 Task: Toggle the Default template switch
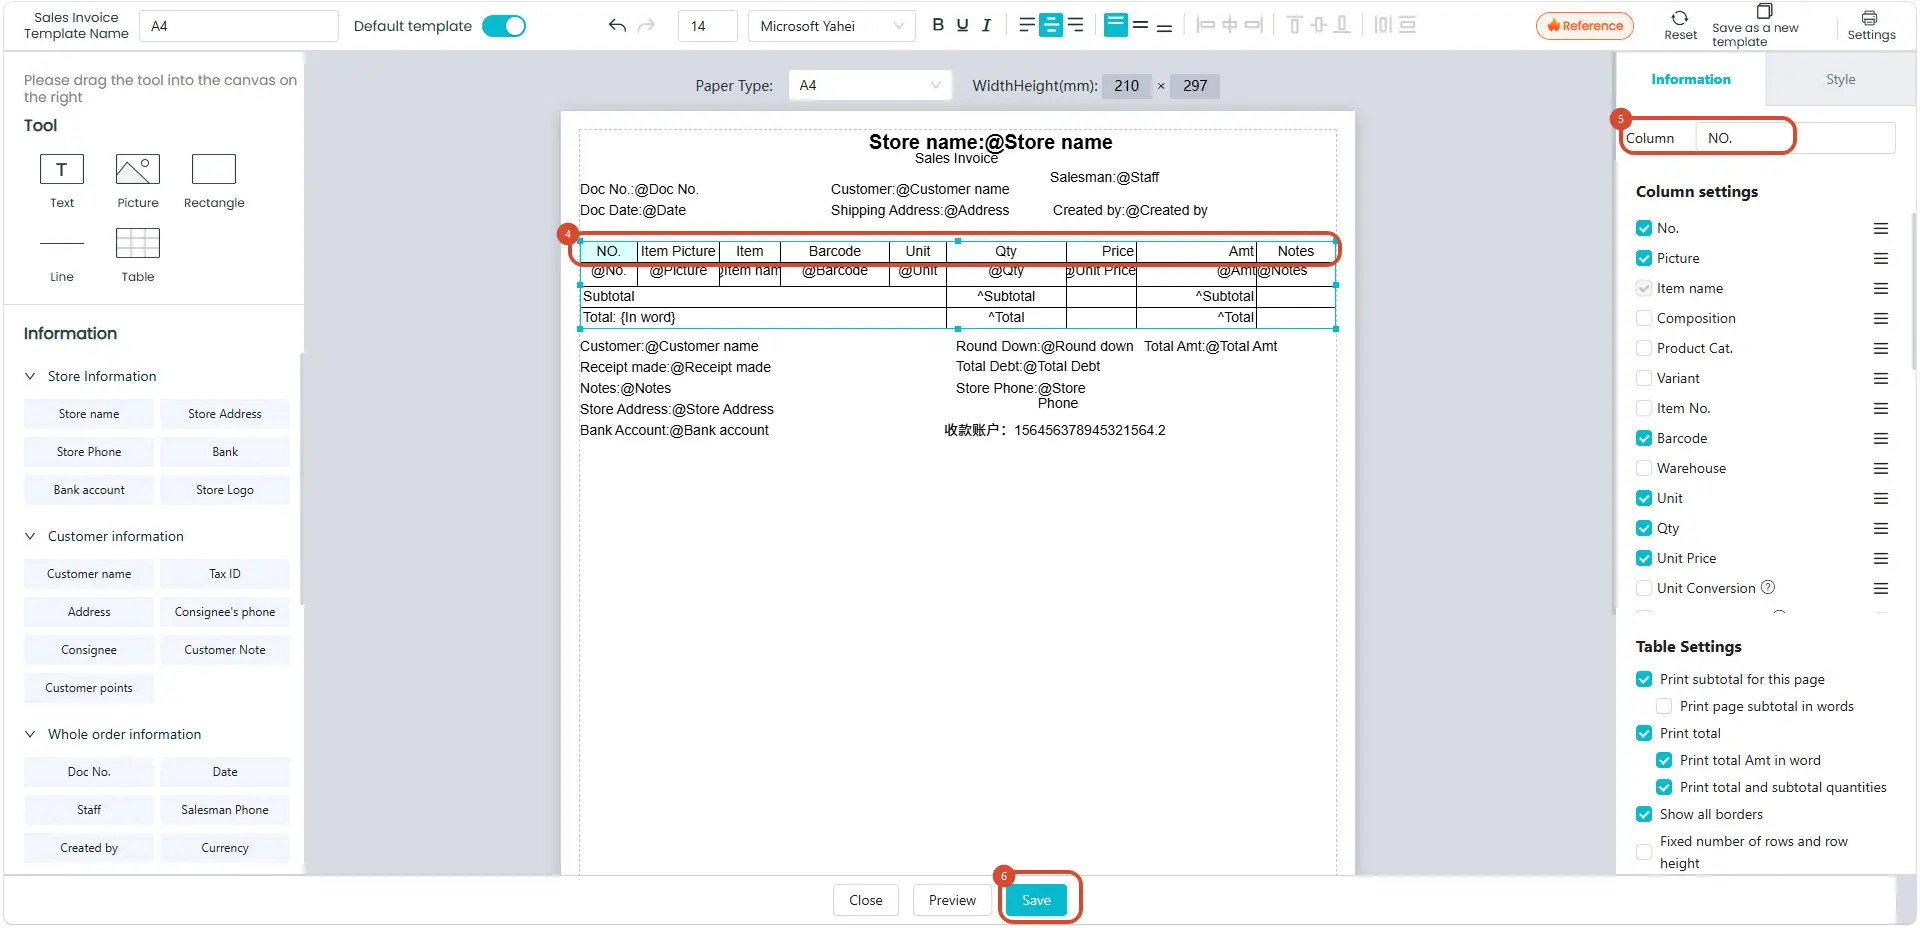click(x=504, y=26)
